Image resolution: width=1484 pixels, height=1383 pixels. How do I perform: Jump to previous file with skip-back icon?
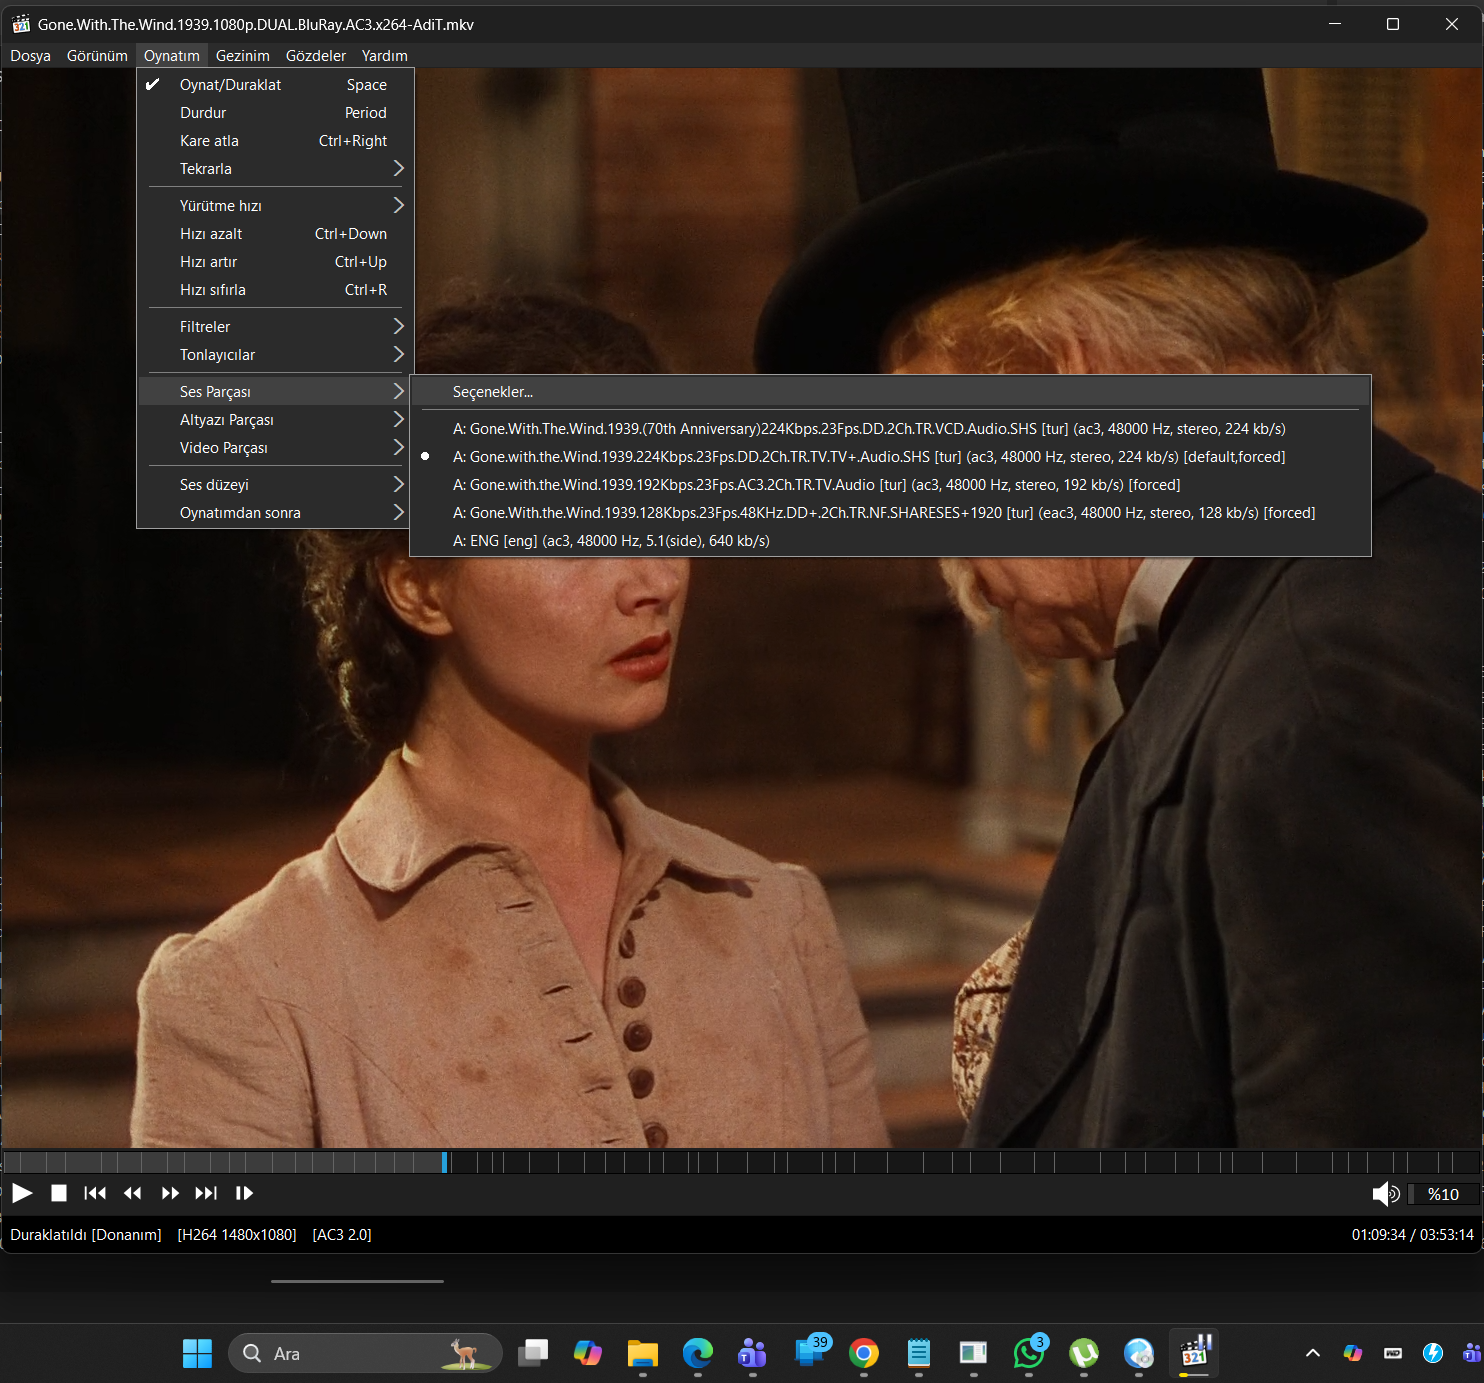click(x=95, y=1193)
